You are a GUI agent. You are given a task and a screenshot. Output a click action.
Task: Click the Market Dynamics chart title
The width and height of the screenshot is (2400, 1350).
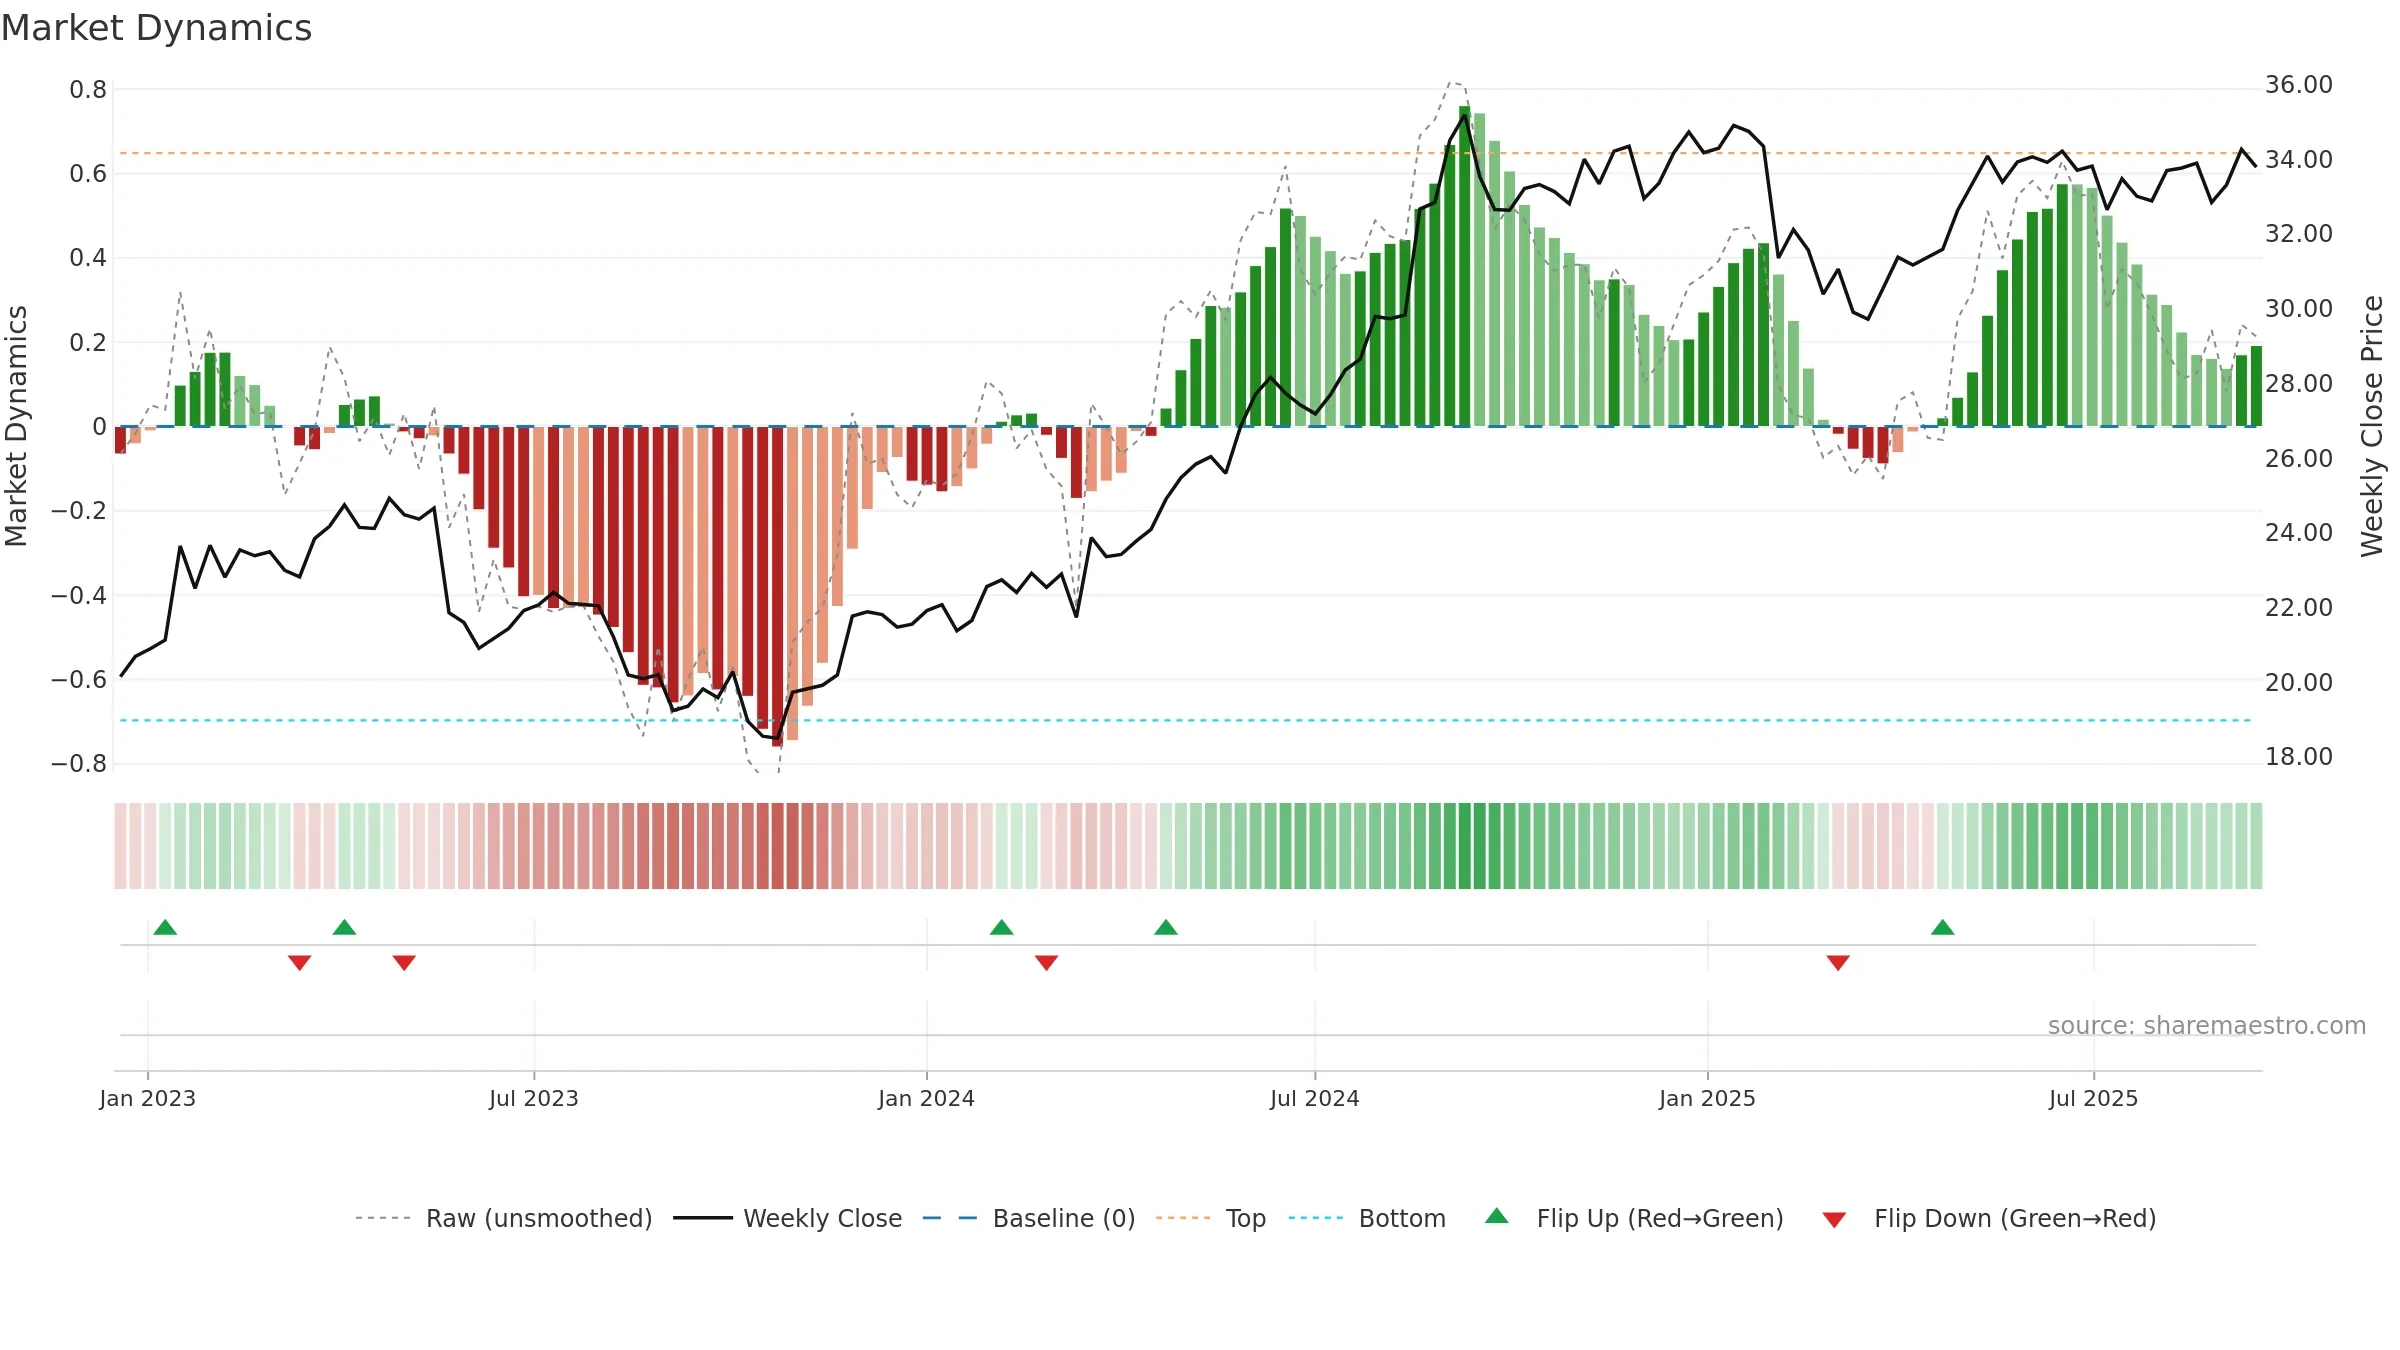point(156,28)
